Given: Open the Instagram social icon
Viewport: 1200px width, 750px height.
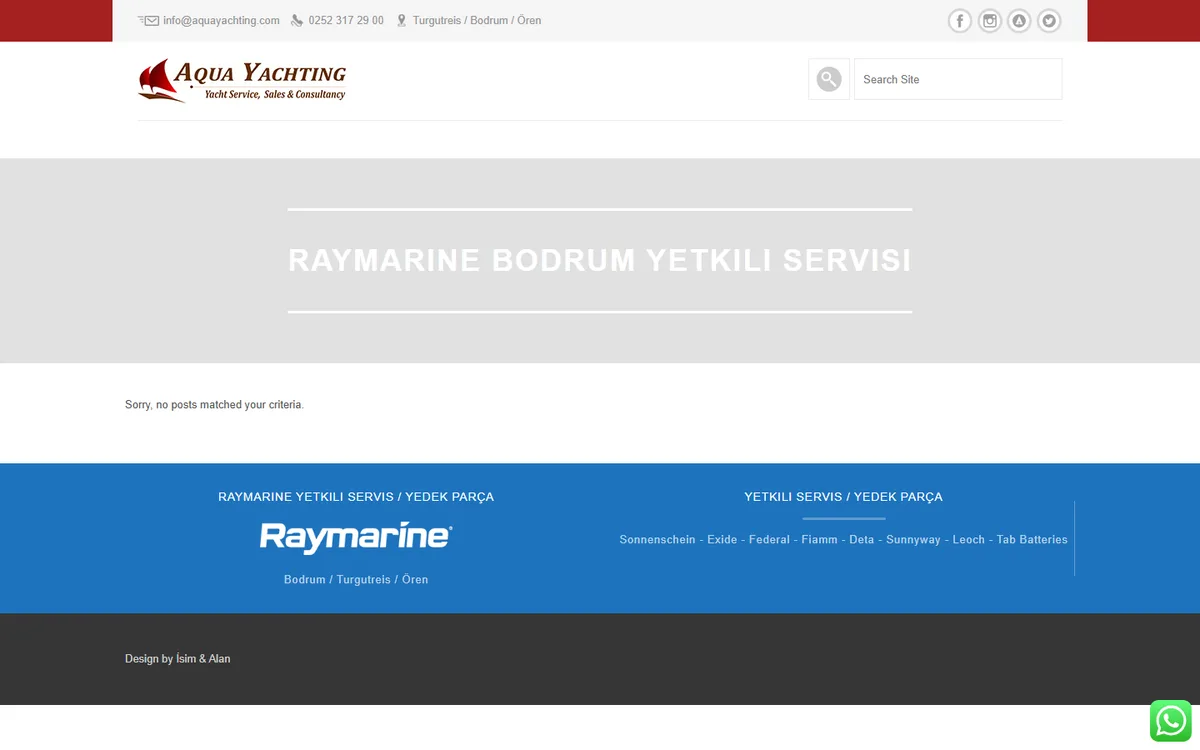Looking at the screenshot, I should tap(990, 21).
